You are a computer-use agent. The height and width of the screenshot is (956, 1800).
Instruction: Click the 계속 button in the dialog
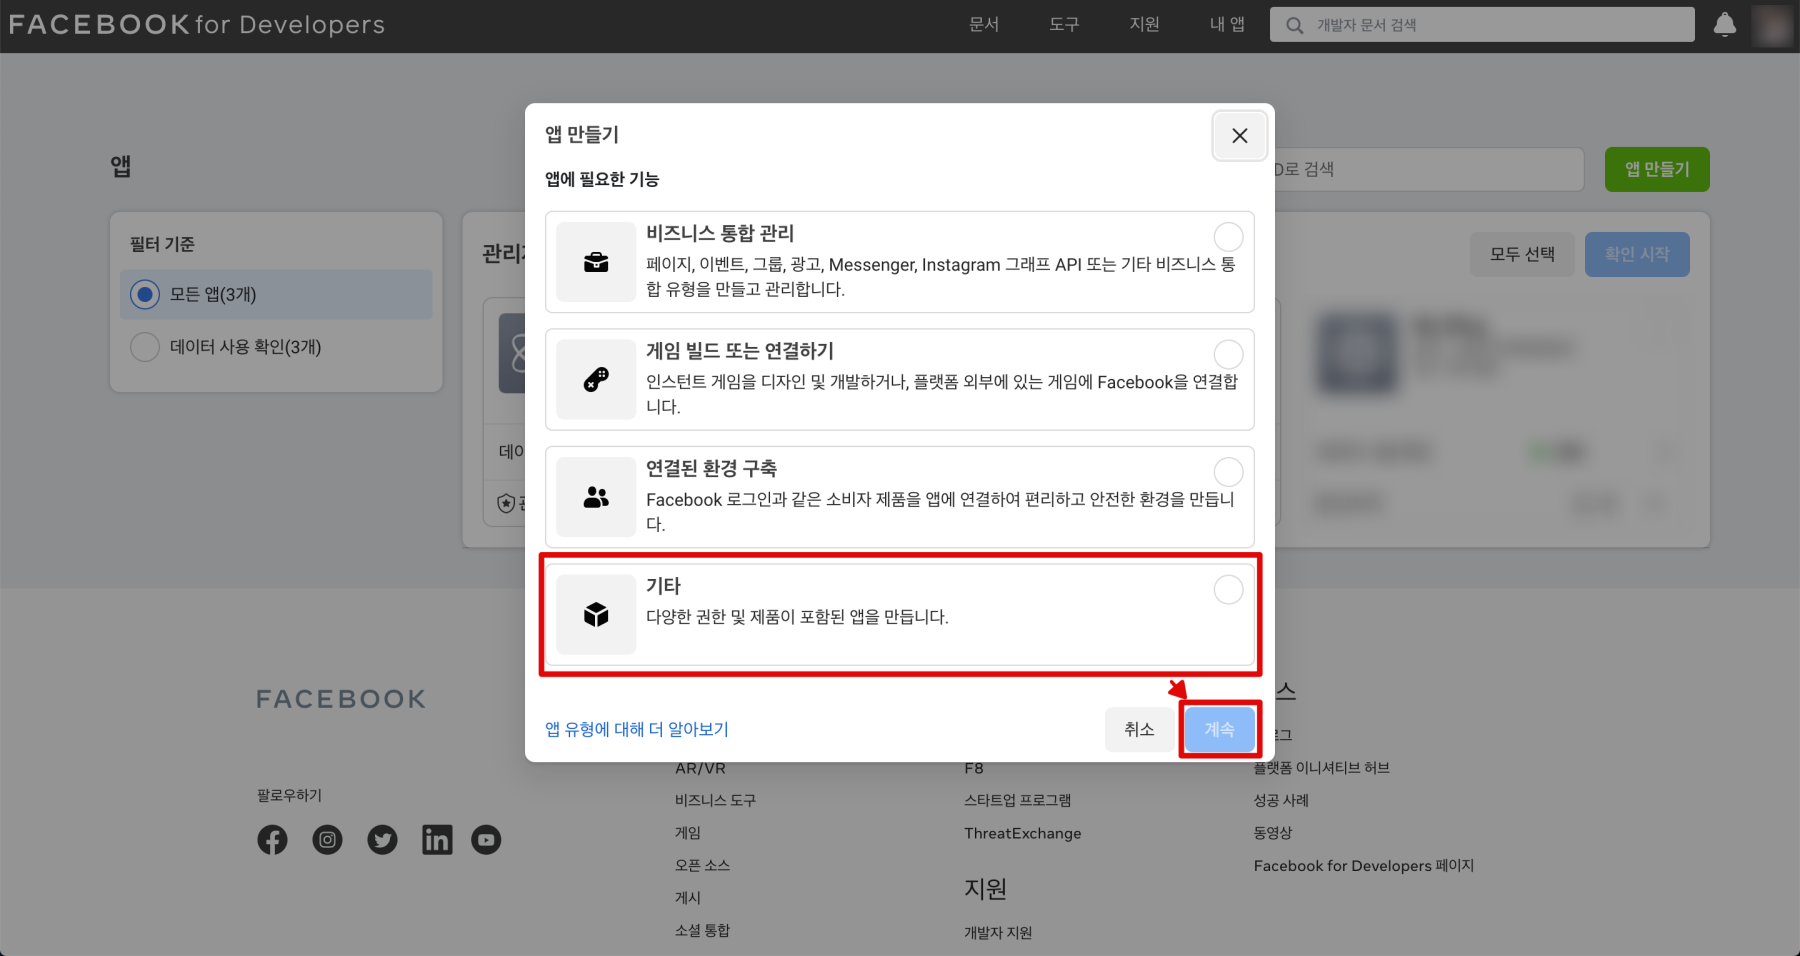coord(1219,729)
